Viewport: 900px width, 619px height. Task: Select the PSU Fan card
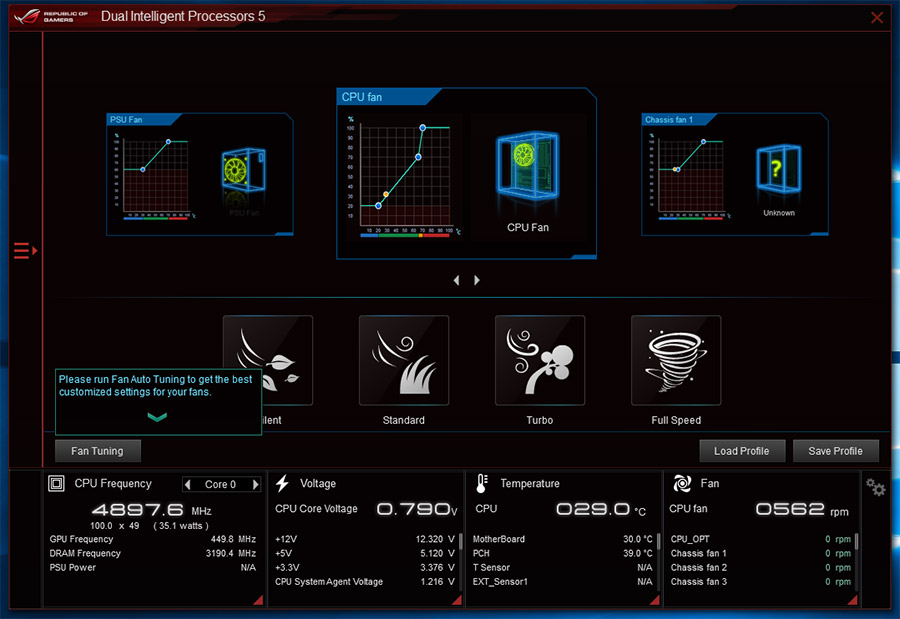click(200, 175)
